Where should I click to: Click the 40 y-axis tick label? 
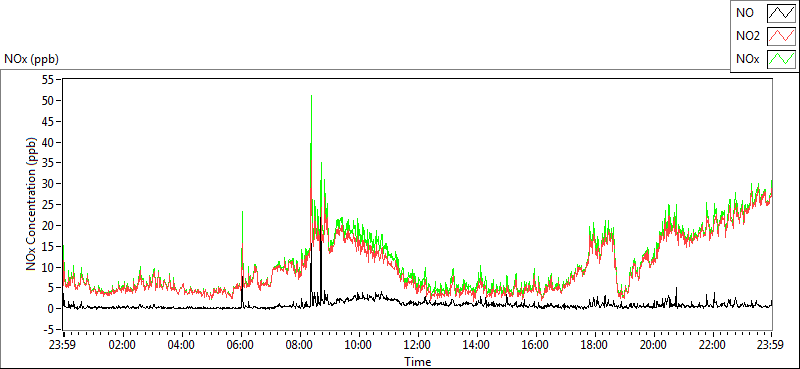[47, 142]
